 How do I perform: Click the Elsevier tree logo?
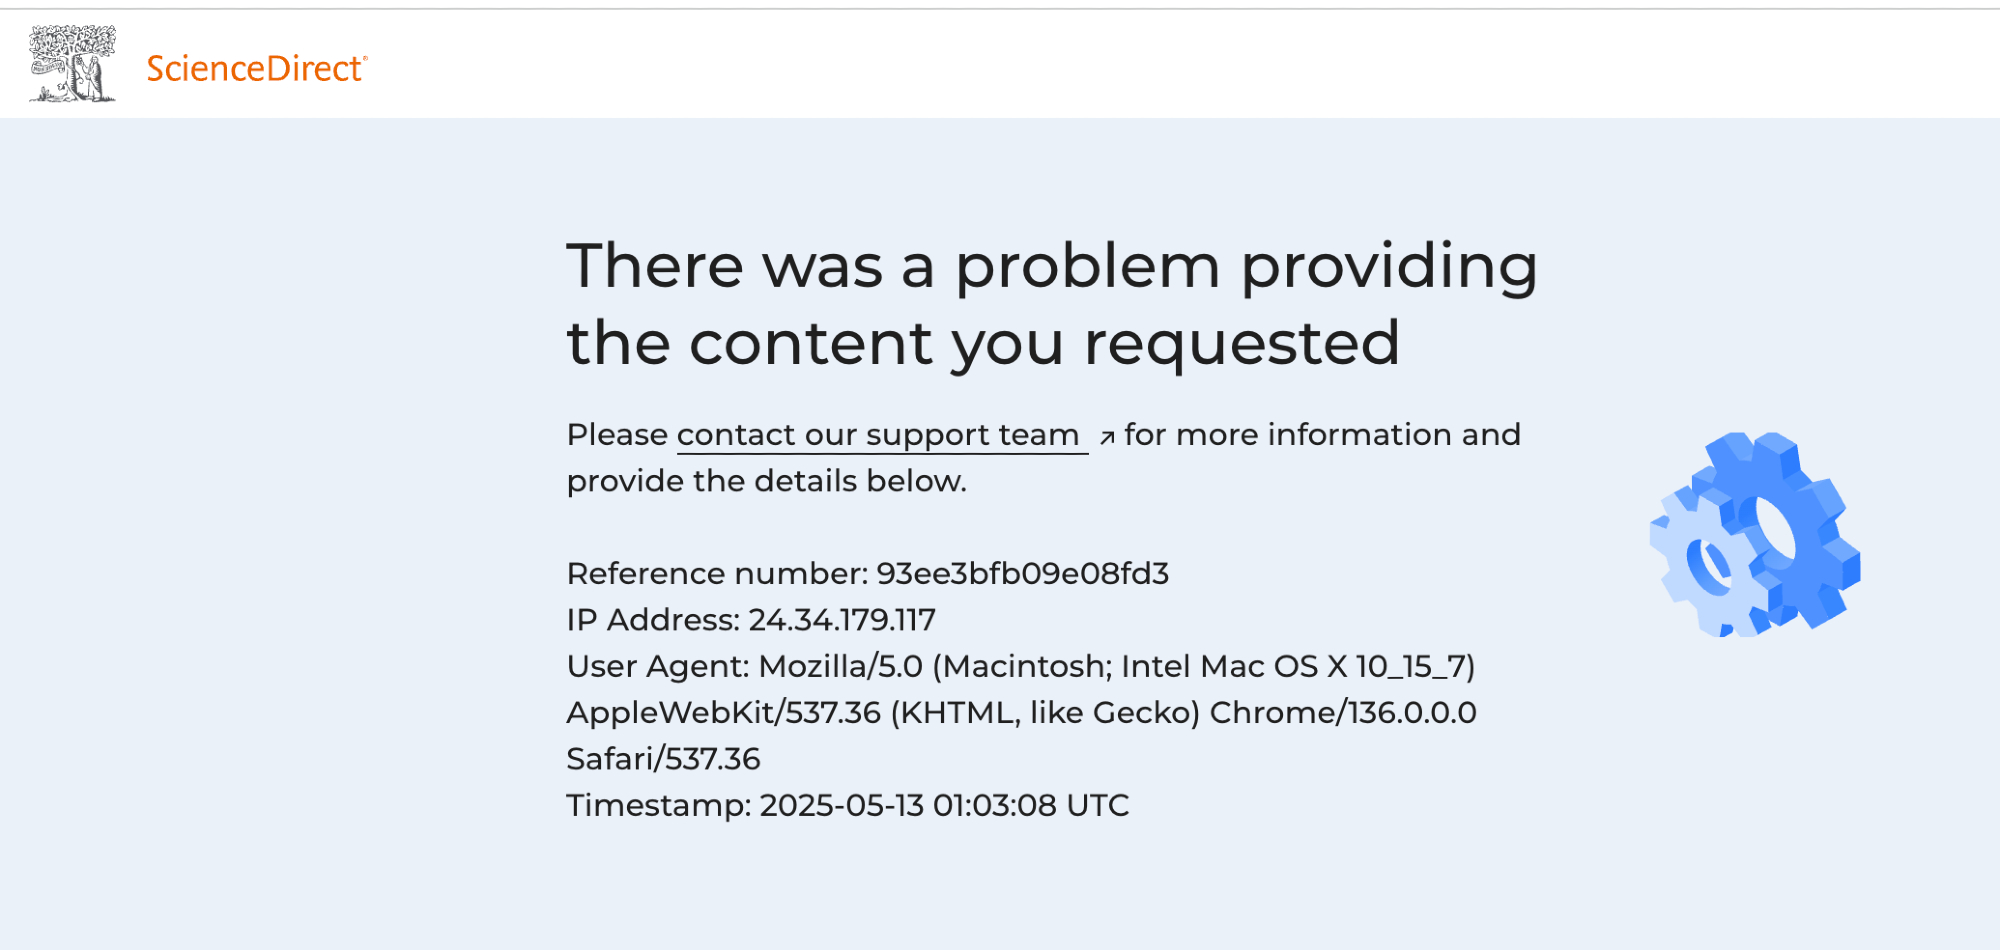click(x=72, y=64)
